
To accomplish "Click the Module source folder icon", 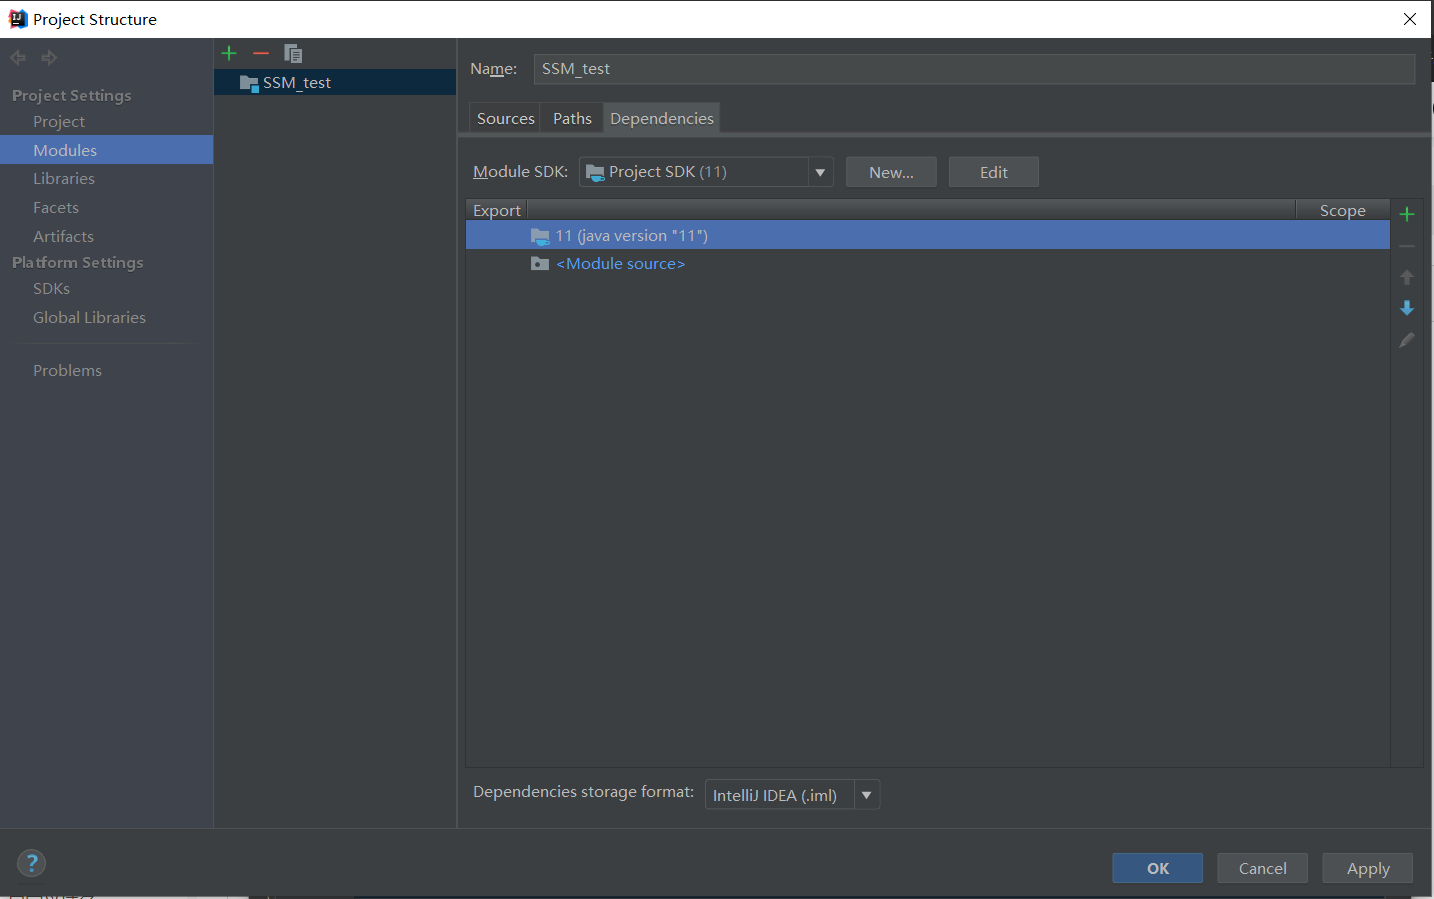I will point(540,264).
